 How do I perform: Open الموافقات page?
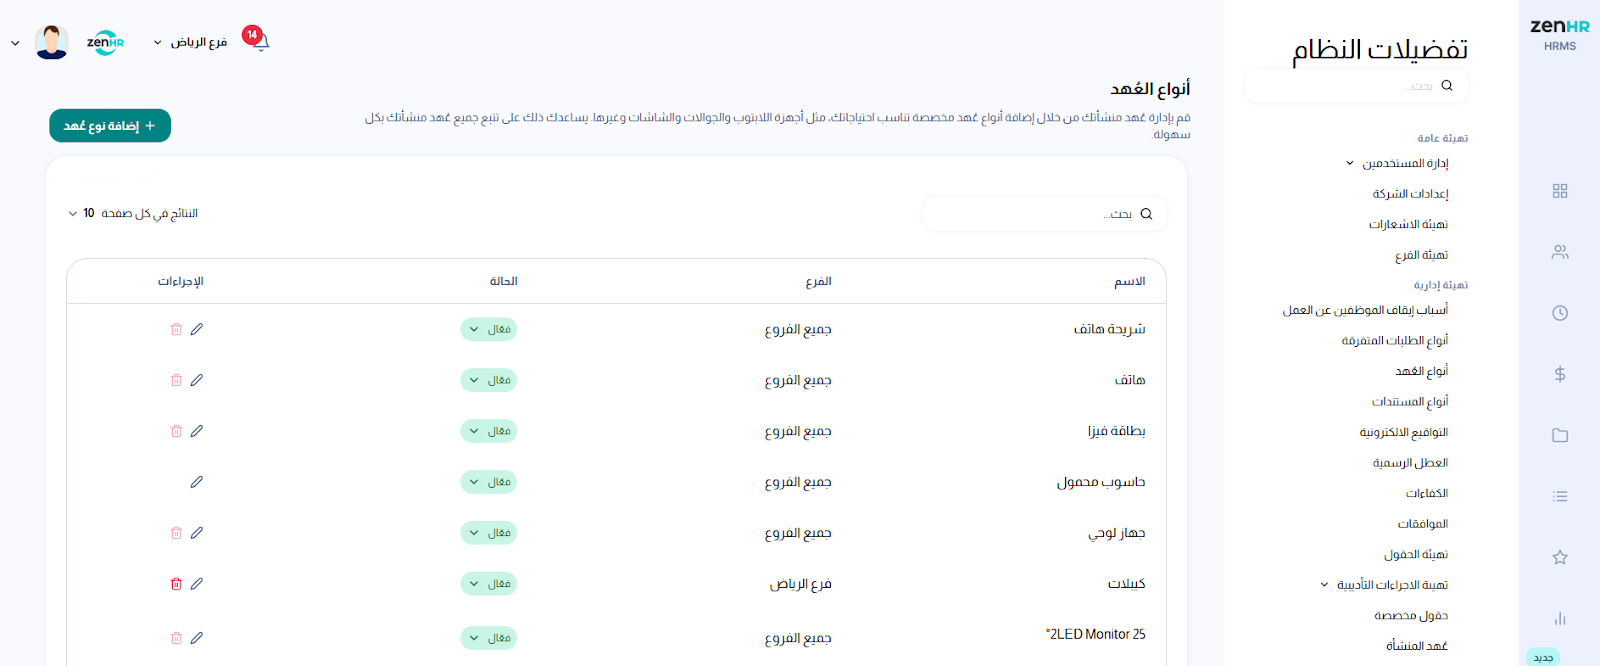[1423, 524]
